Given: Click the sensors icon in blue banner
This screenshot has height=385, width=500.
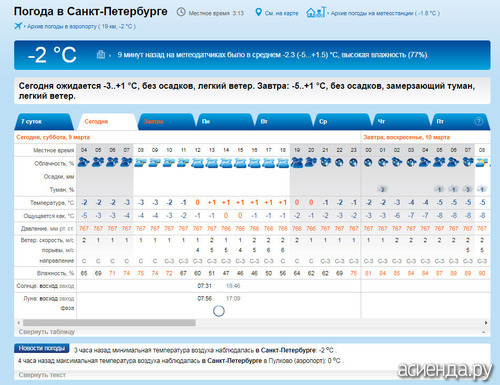Looking at the screenshot, I should (x=101, y=54).
